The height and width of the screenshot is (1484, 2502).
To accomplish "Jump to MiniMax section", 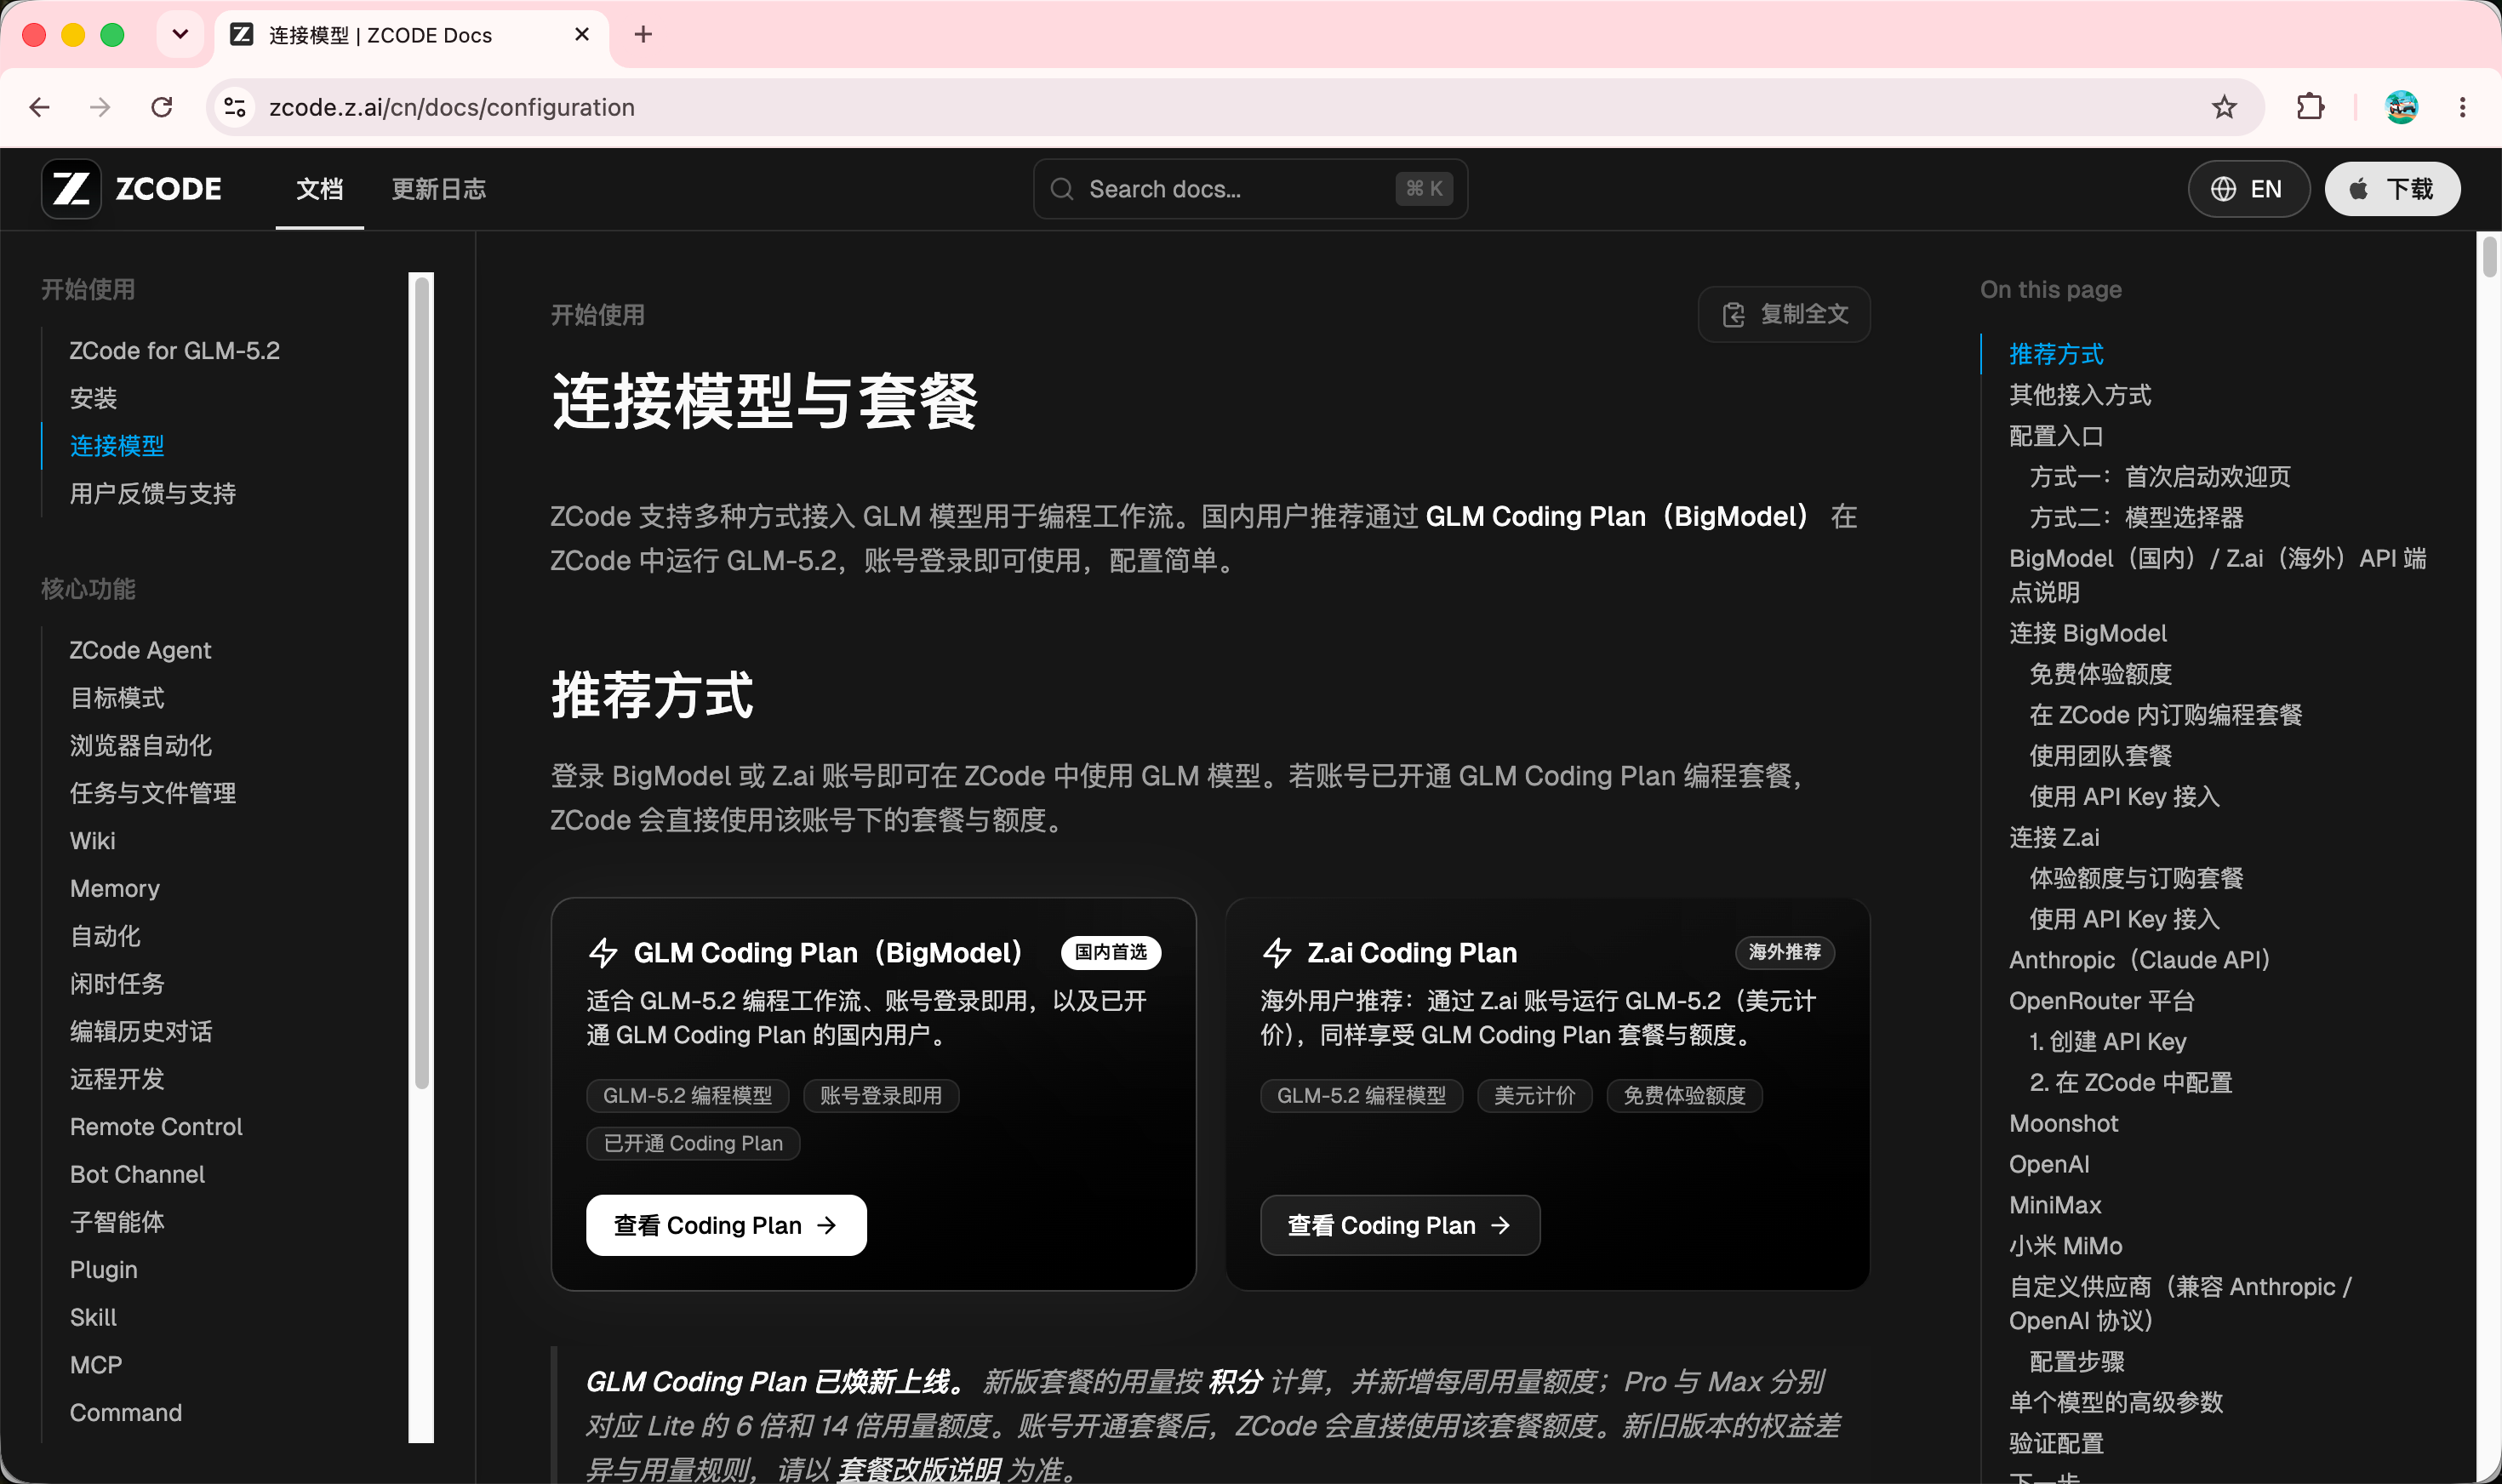I will (x=2056, y=1205).
